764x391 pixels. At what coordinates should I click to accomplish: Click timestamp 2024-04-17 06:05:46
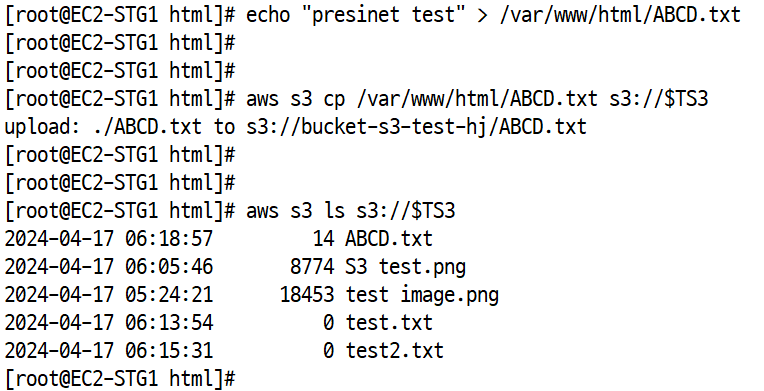[109, 267]
